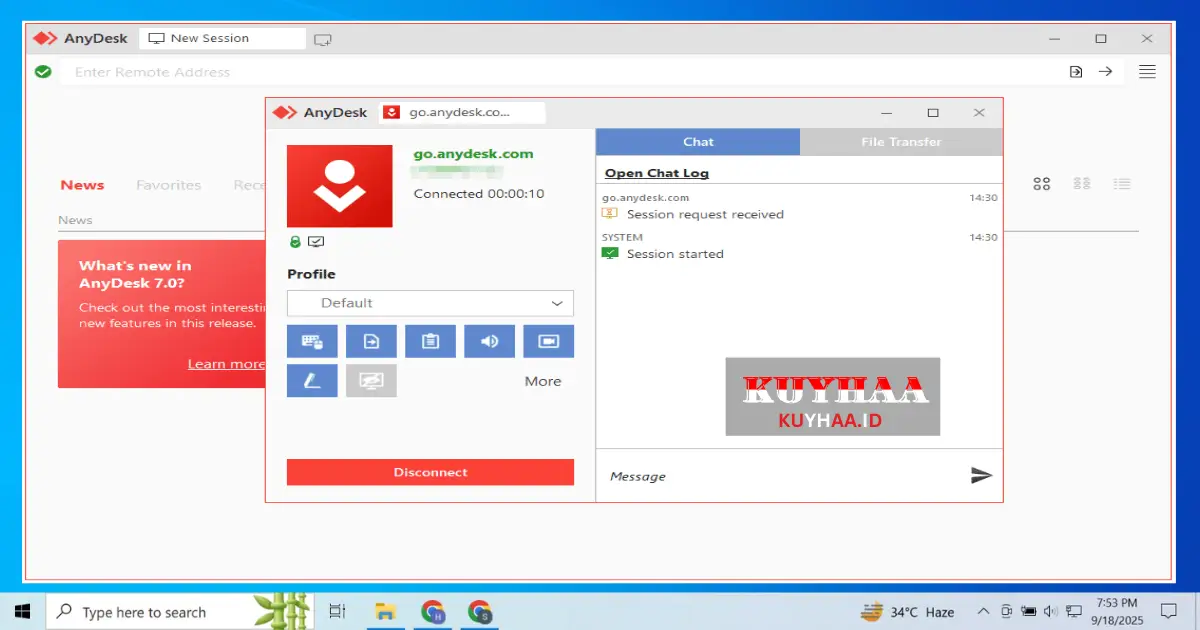The width and height of the screenshot is (1200, 630).
Task: Click AnyDesk logo in main window title bar
Action: [x=80, y=38]
